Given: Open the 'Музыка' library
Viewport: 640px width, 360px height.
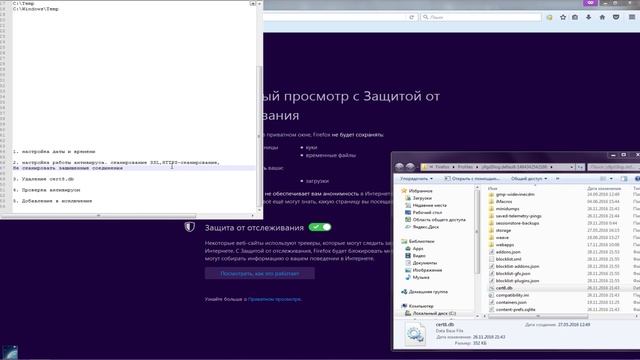Looking at the screenshot, I should click(x=421, y=277).
